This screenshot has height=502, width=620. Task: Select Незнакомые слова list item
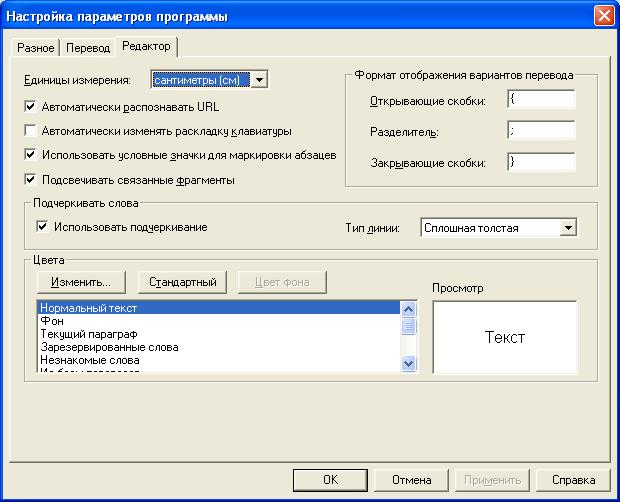pos(219,360)
